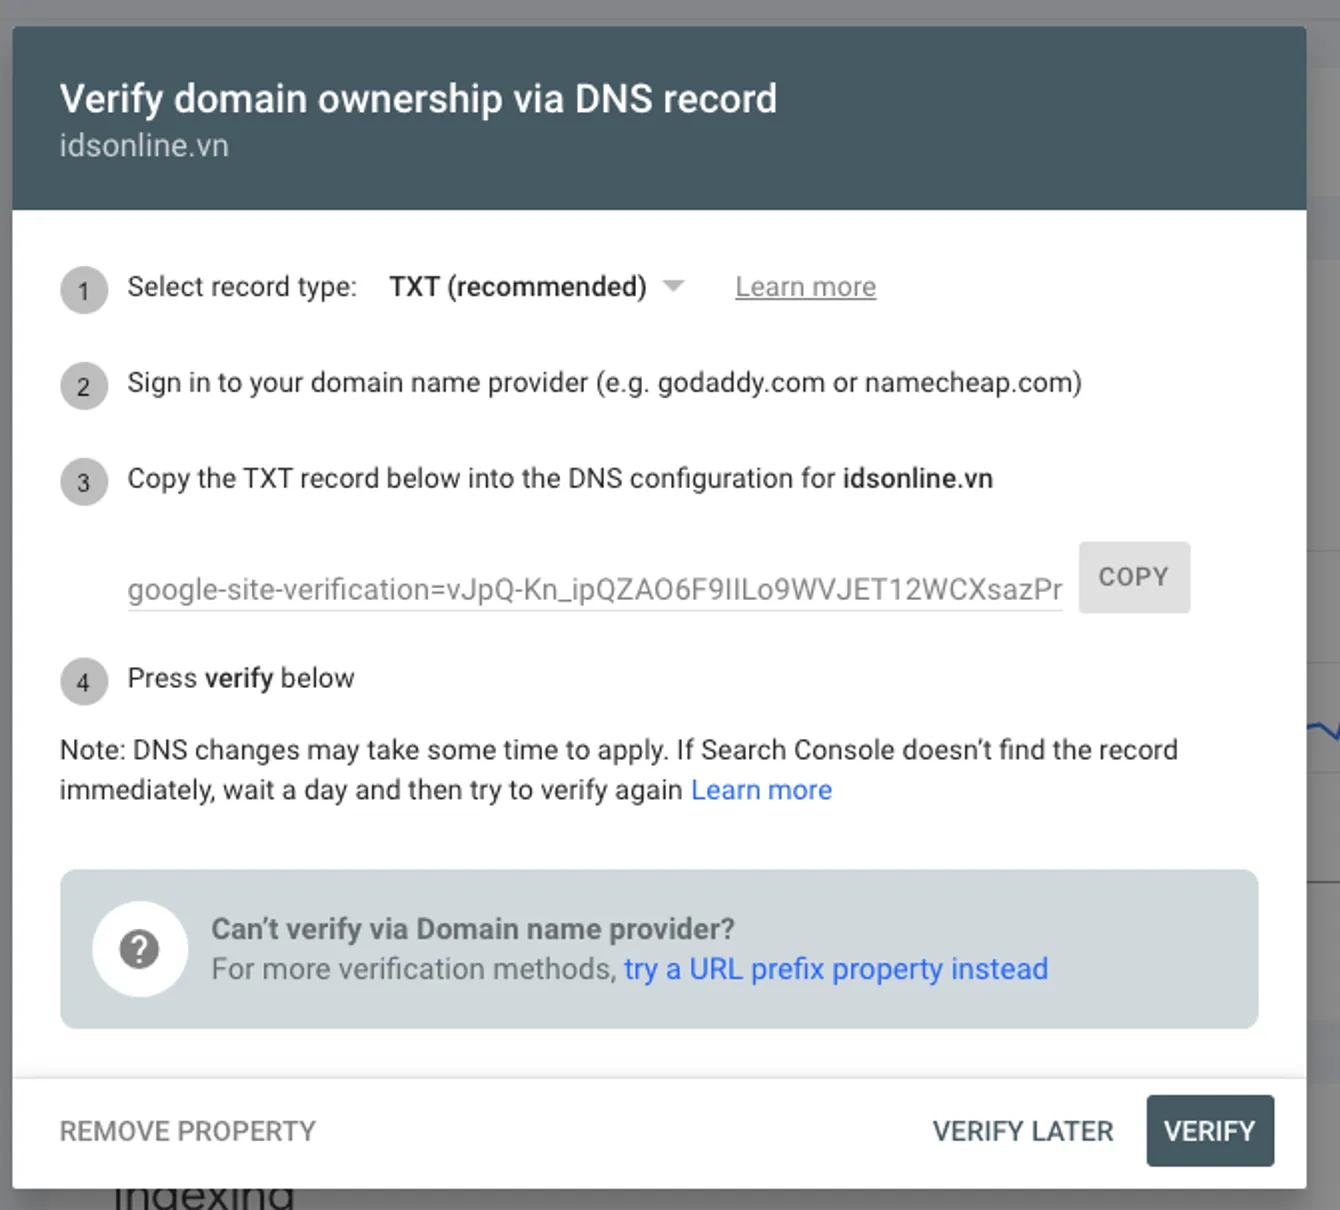The width and height of the screenshot is (1340, 1210).
Task: Click the step 3 number circle icon
Action: pos(84,482)
